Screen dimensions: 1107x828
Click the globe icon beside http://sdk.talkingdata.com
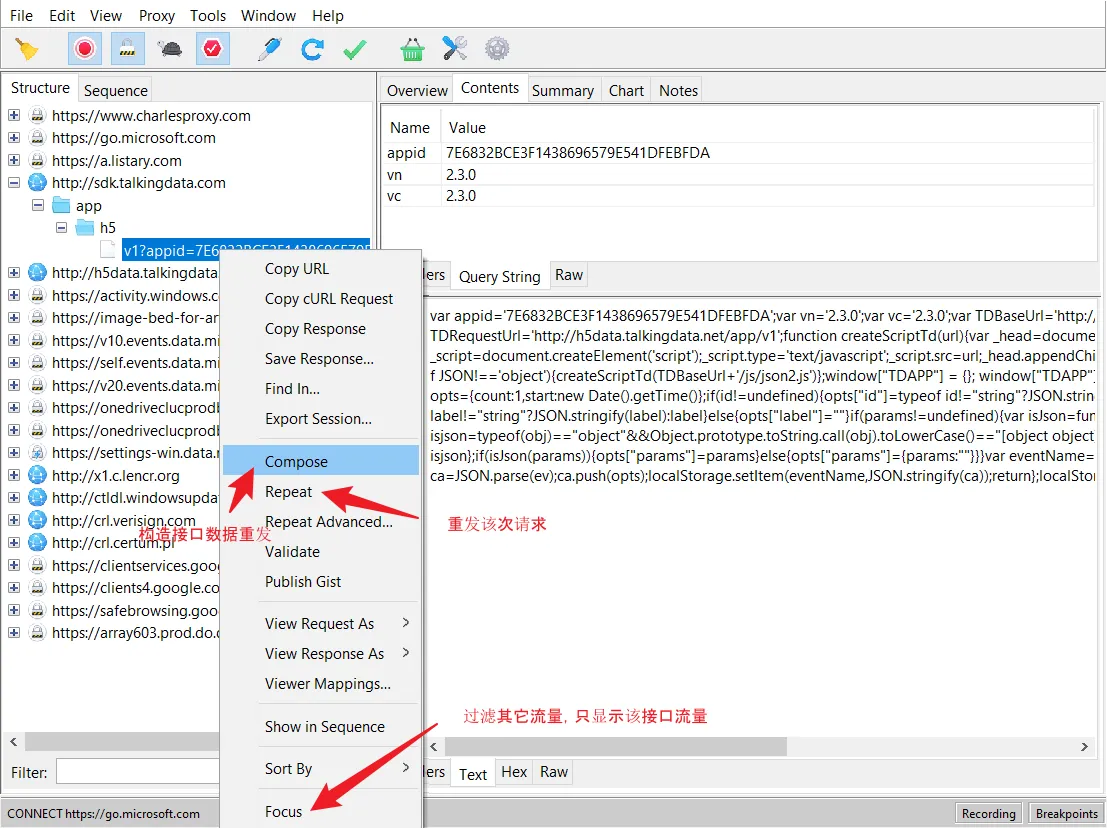37,183
